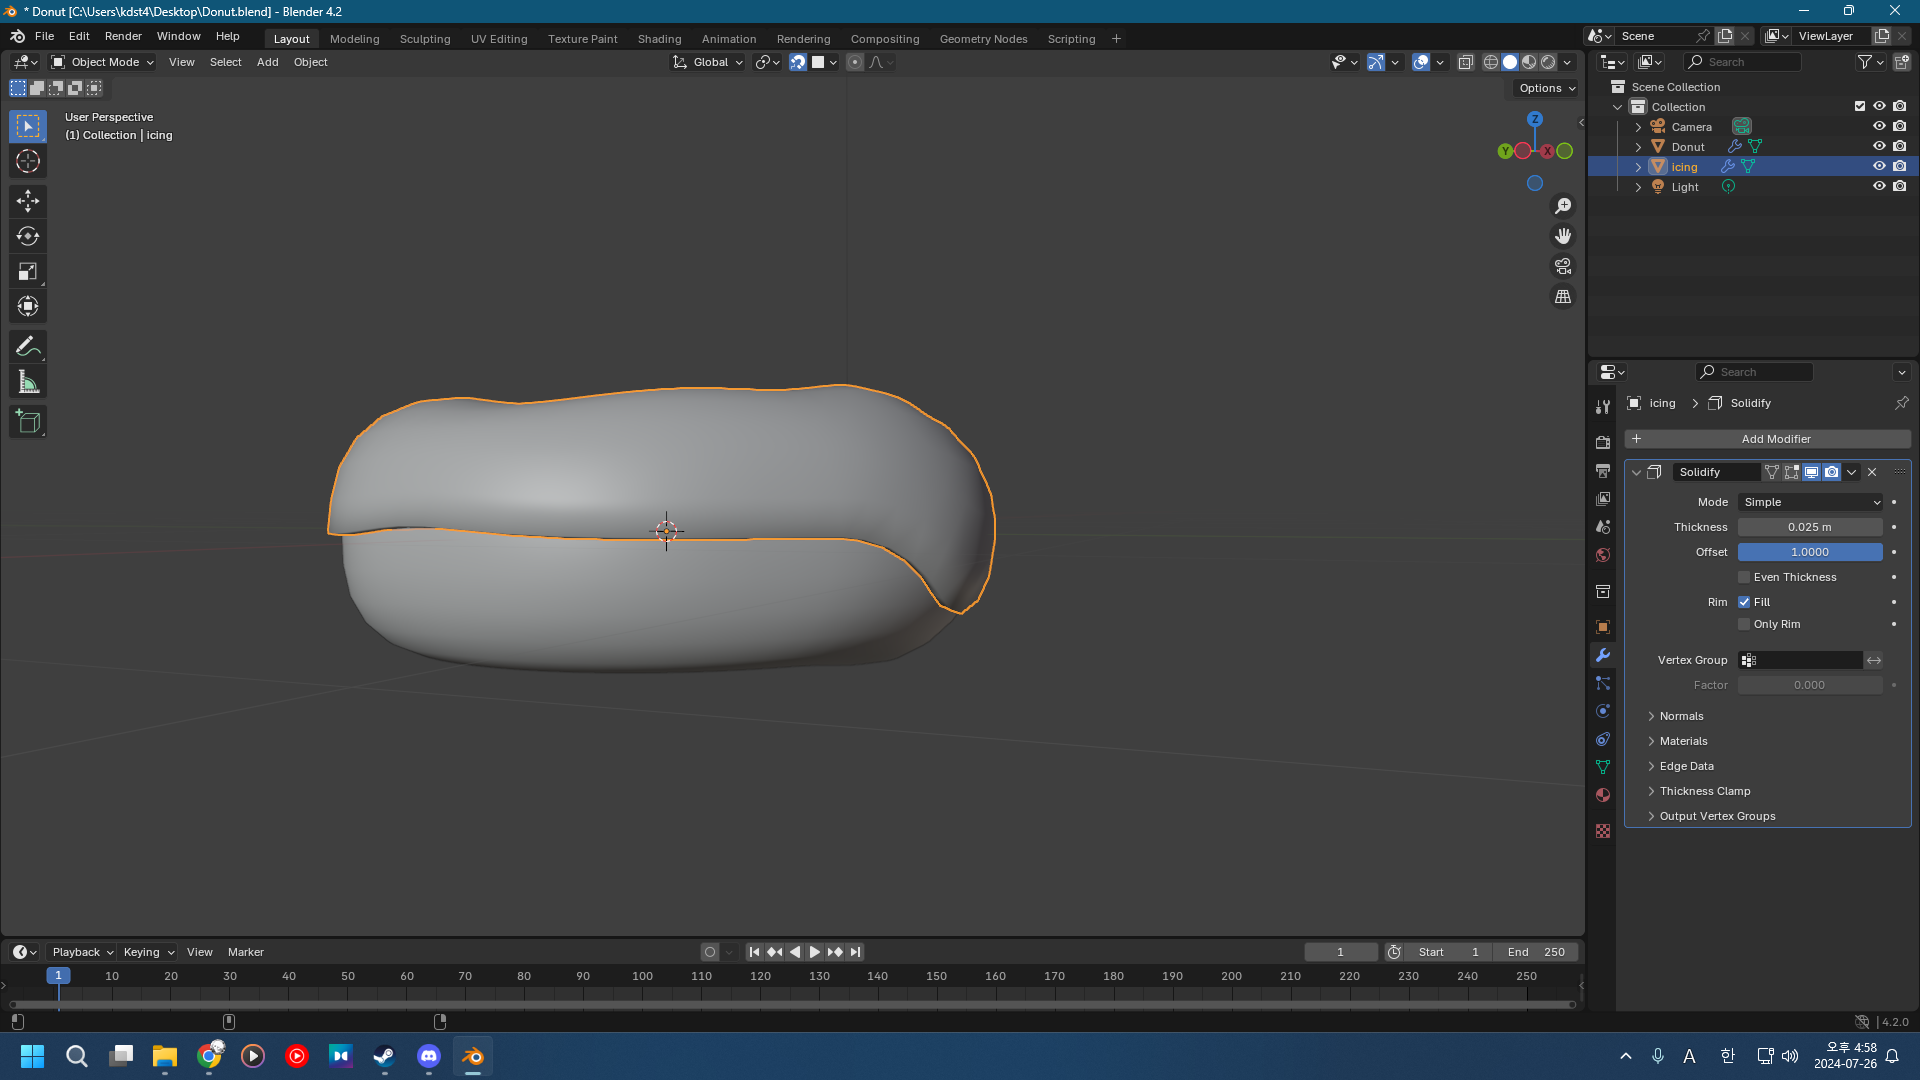Open the Object Mode dropdown
The height and width of the screenshot is (1080, 1920).
click(x=103, y=62)
